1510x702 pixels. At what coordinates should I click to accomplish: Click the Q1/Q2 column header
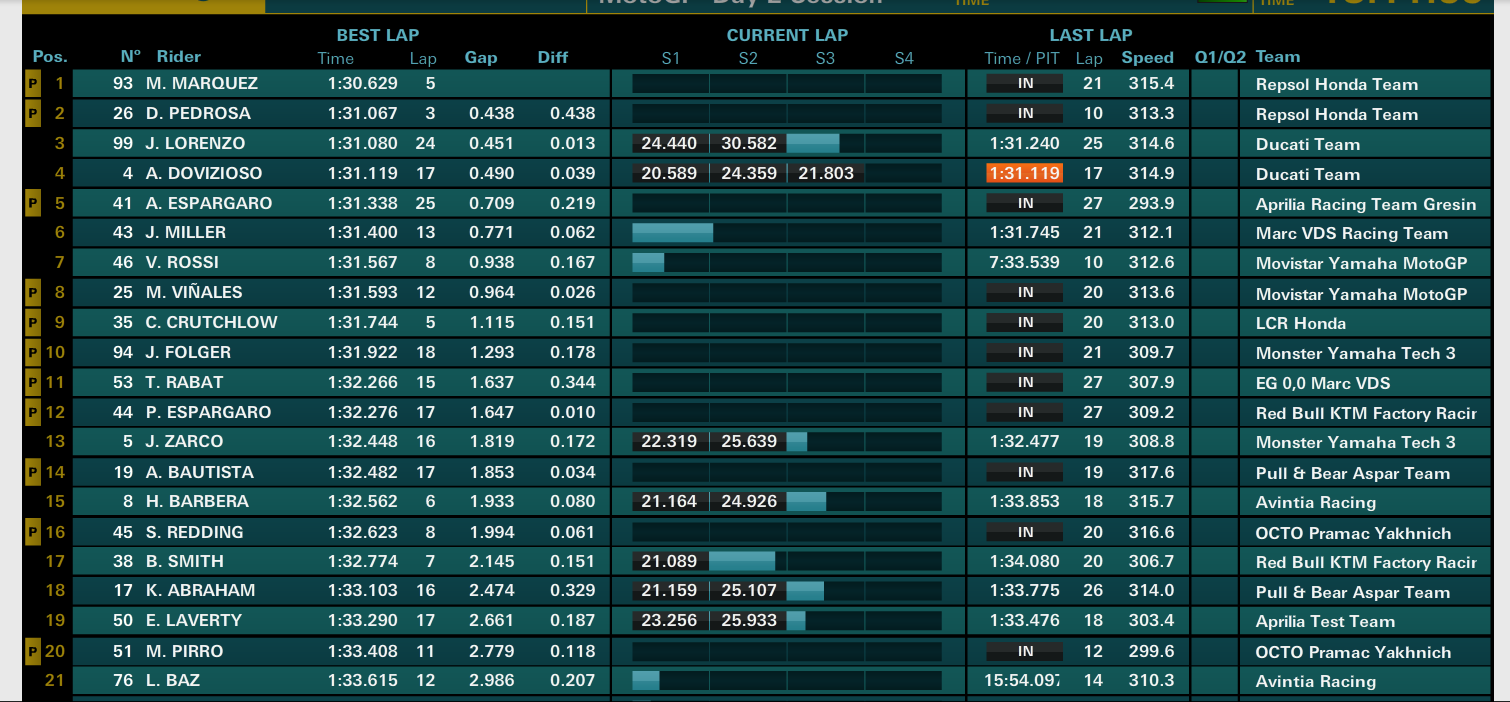coord(1219,58)
